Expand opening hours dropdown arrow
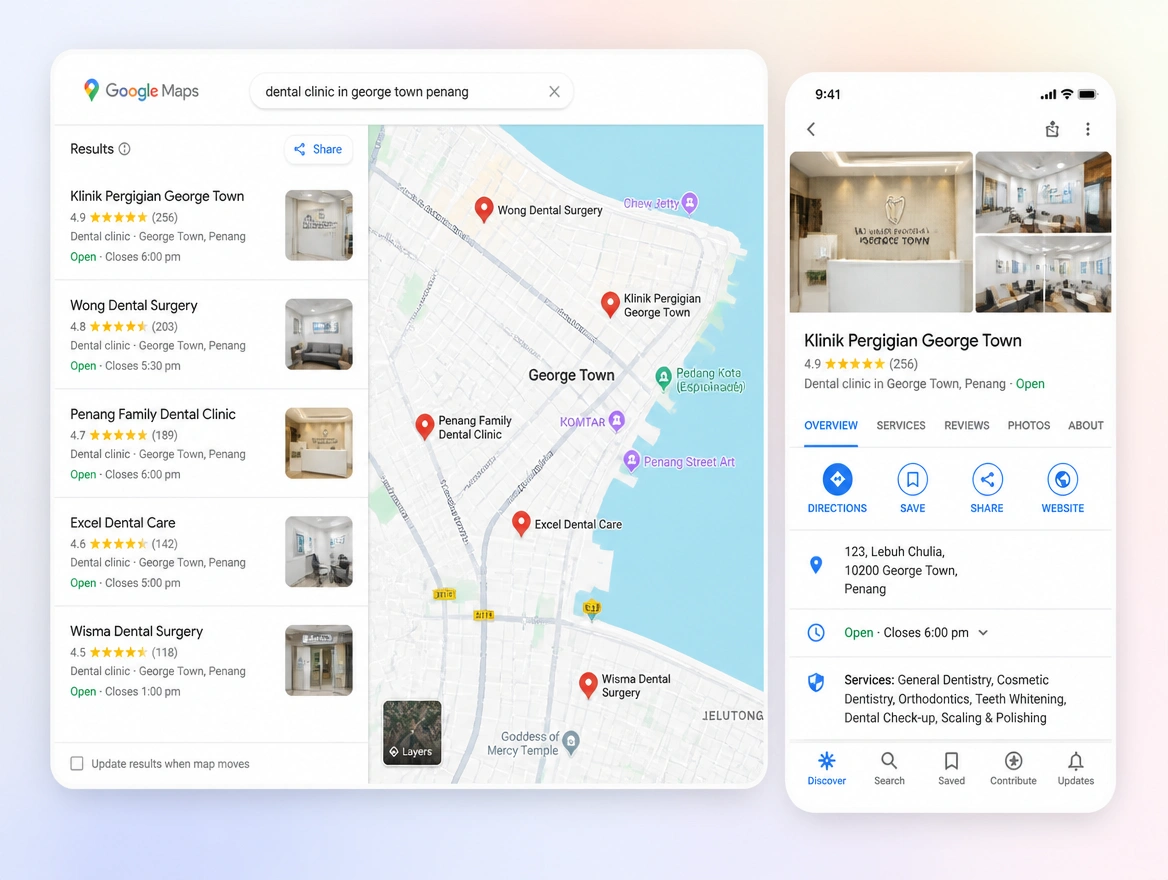This screenshot has height=880, width=1168. [983, 633]
